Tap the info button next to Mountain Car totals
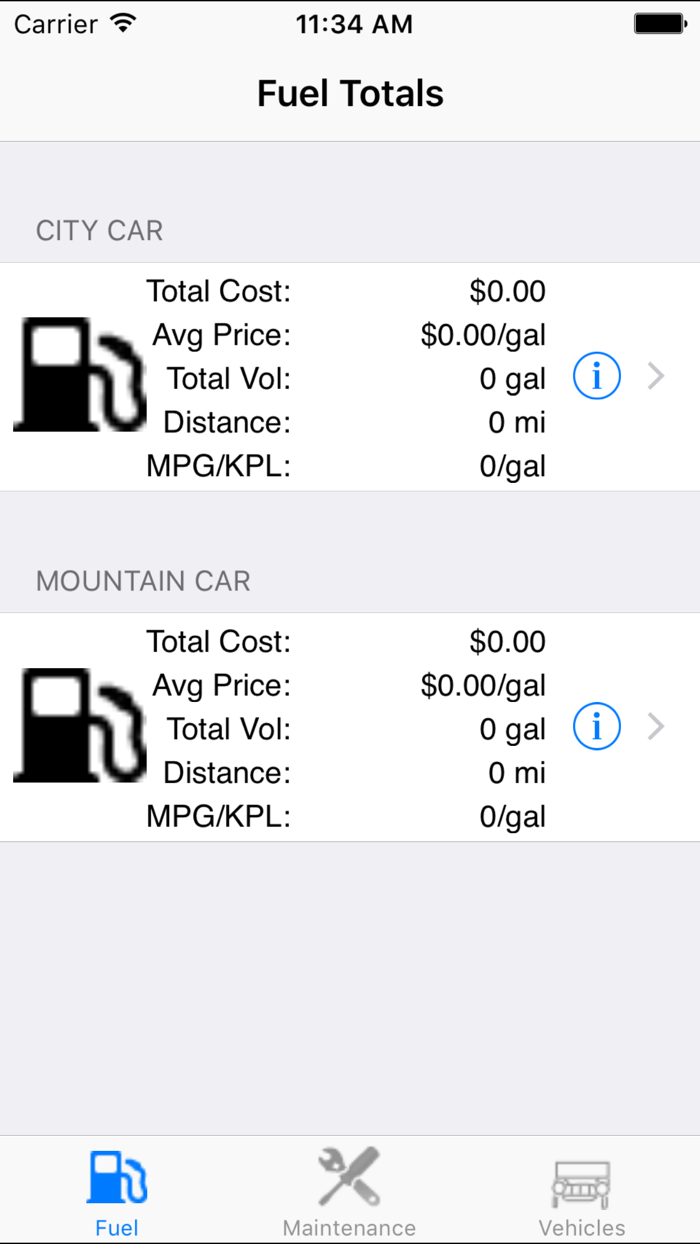Image resolution: width=700 pixels, height=1244 pixels. [596, 726]
